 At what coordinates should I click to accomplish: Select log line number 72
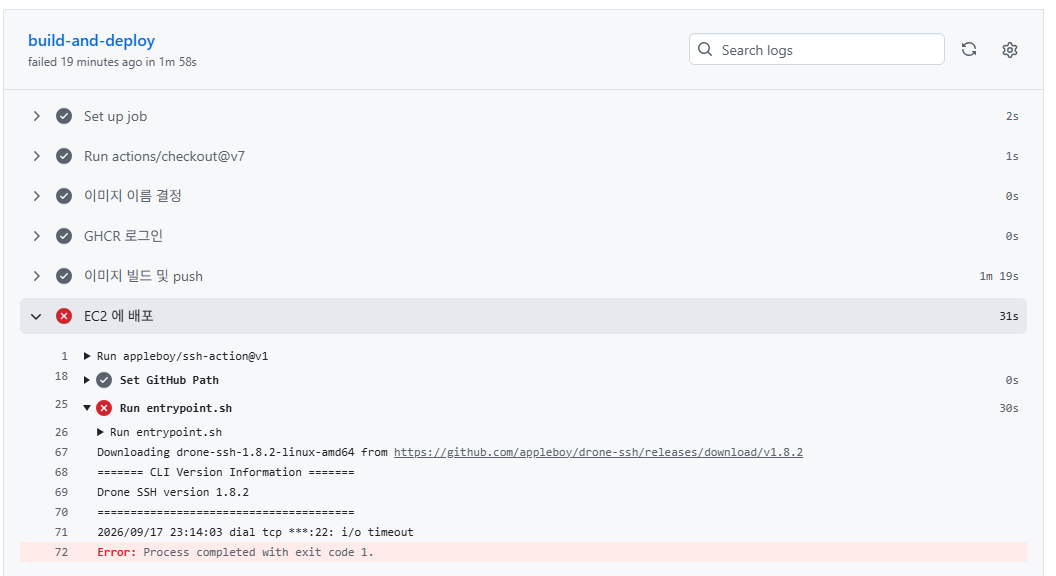click(61, 552)
